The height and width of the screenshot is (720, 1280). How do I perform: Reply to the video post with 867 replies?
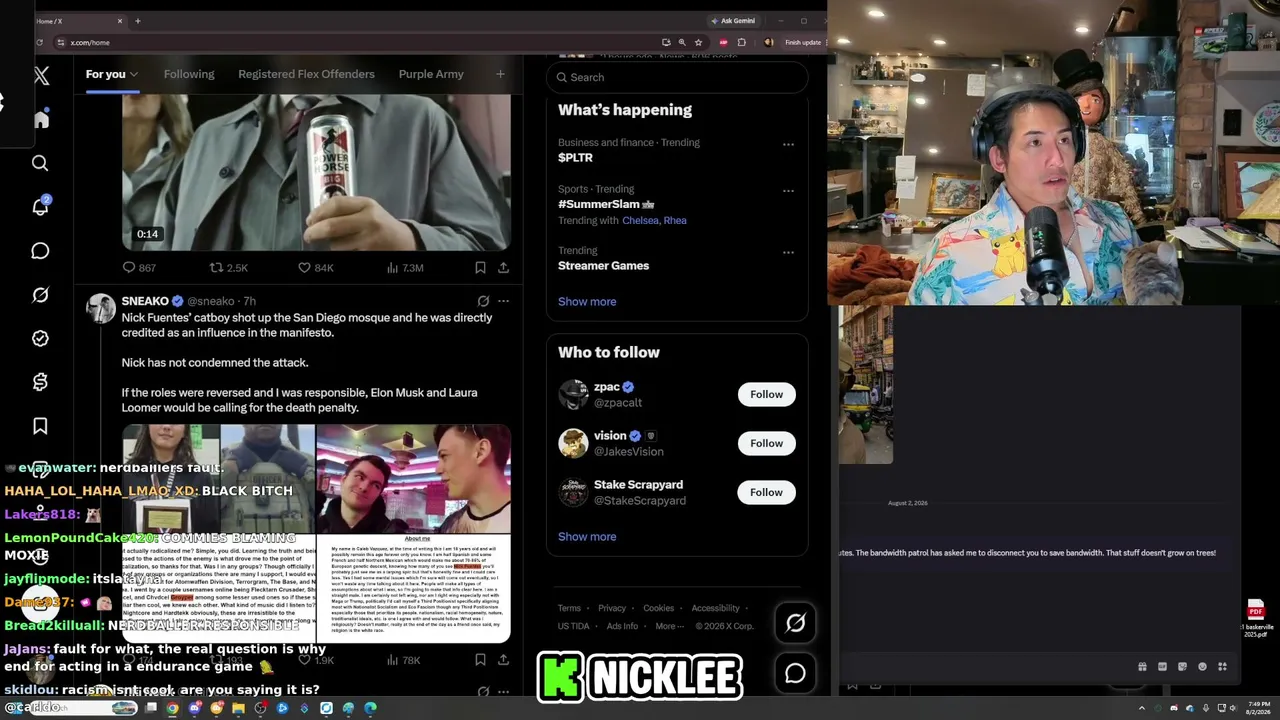coord(138,268)
